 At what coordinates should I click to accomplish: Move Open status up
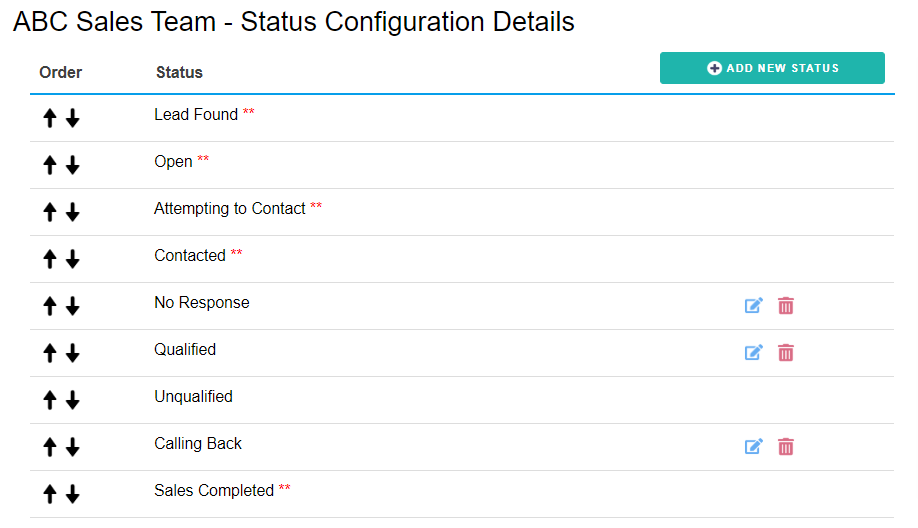click(x=50, y=165)
